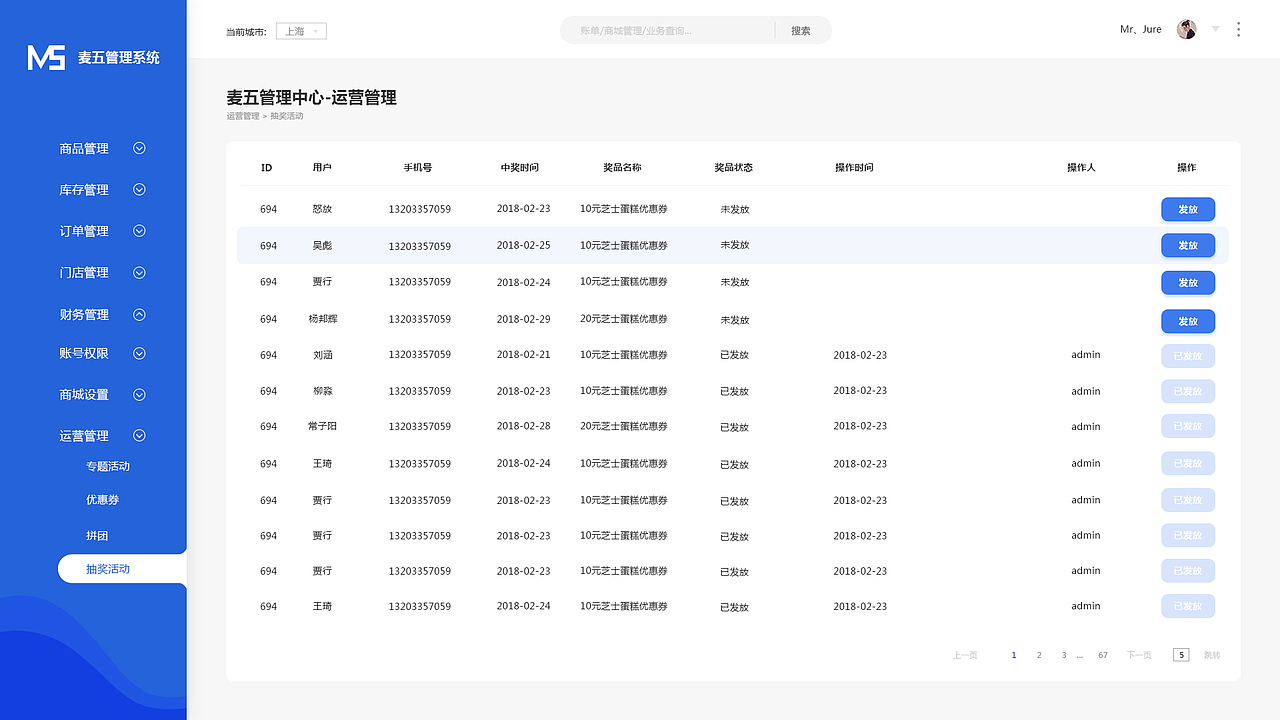Click the 奖品名称 column header
The width and height of the screenshot is (1280, 720).
(x=622, y=167)
